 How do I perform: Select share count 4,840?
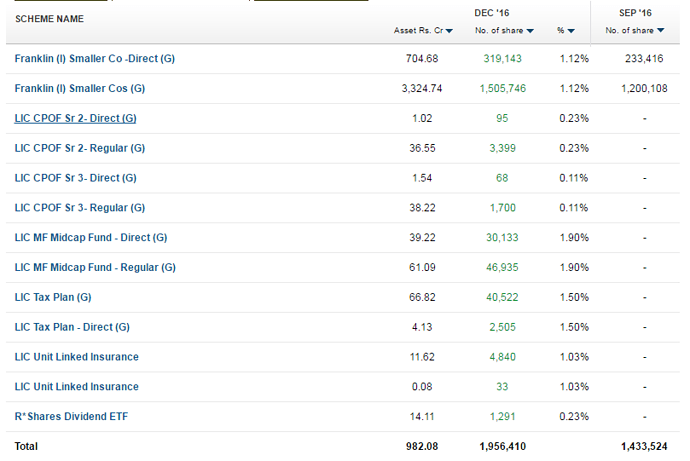click(502, 357)
